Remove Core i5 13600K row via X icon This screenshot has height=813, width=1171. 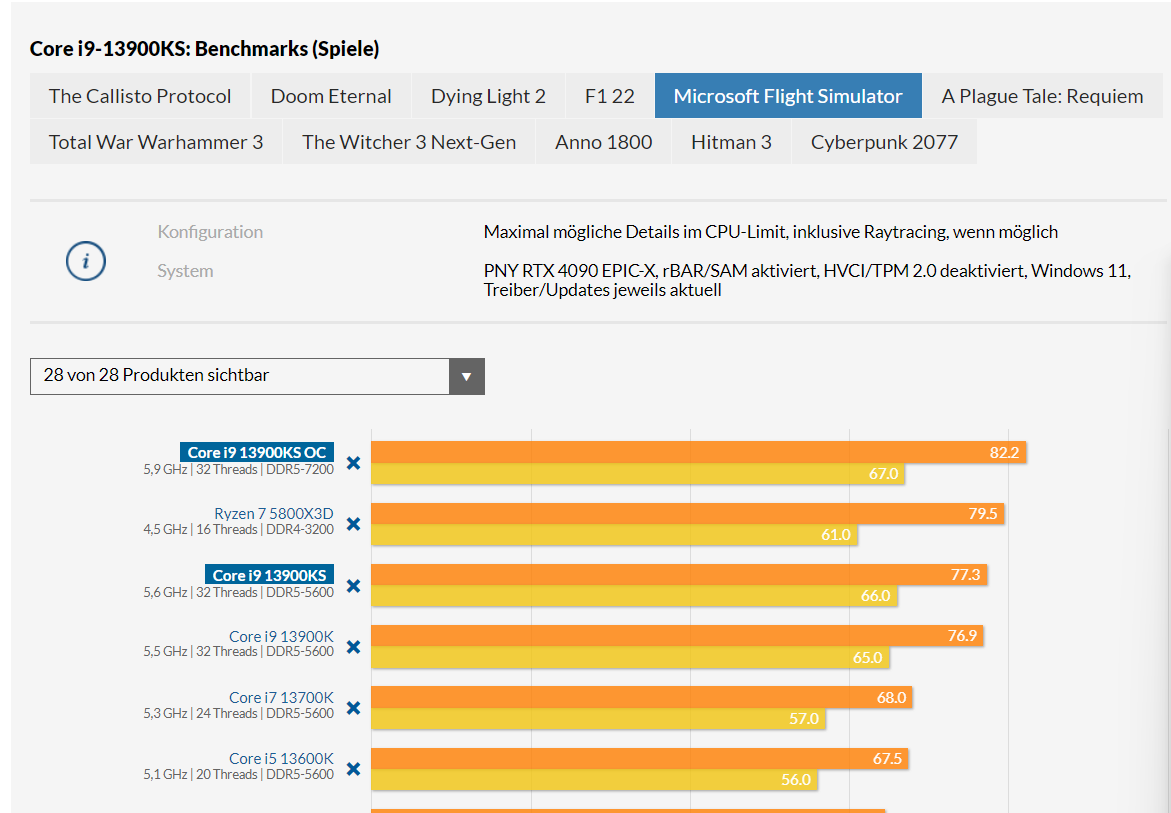354,769
